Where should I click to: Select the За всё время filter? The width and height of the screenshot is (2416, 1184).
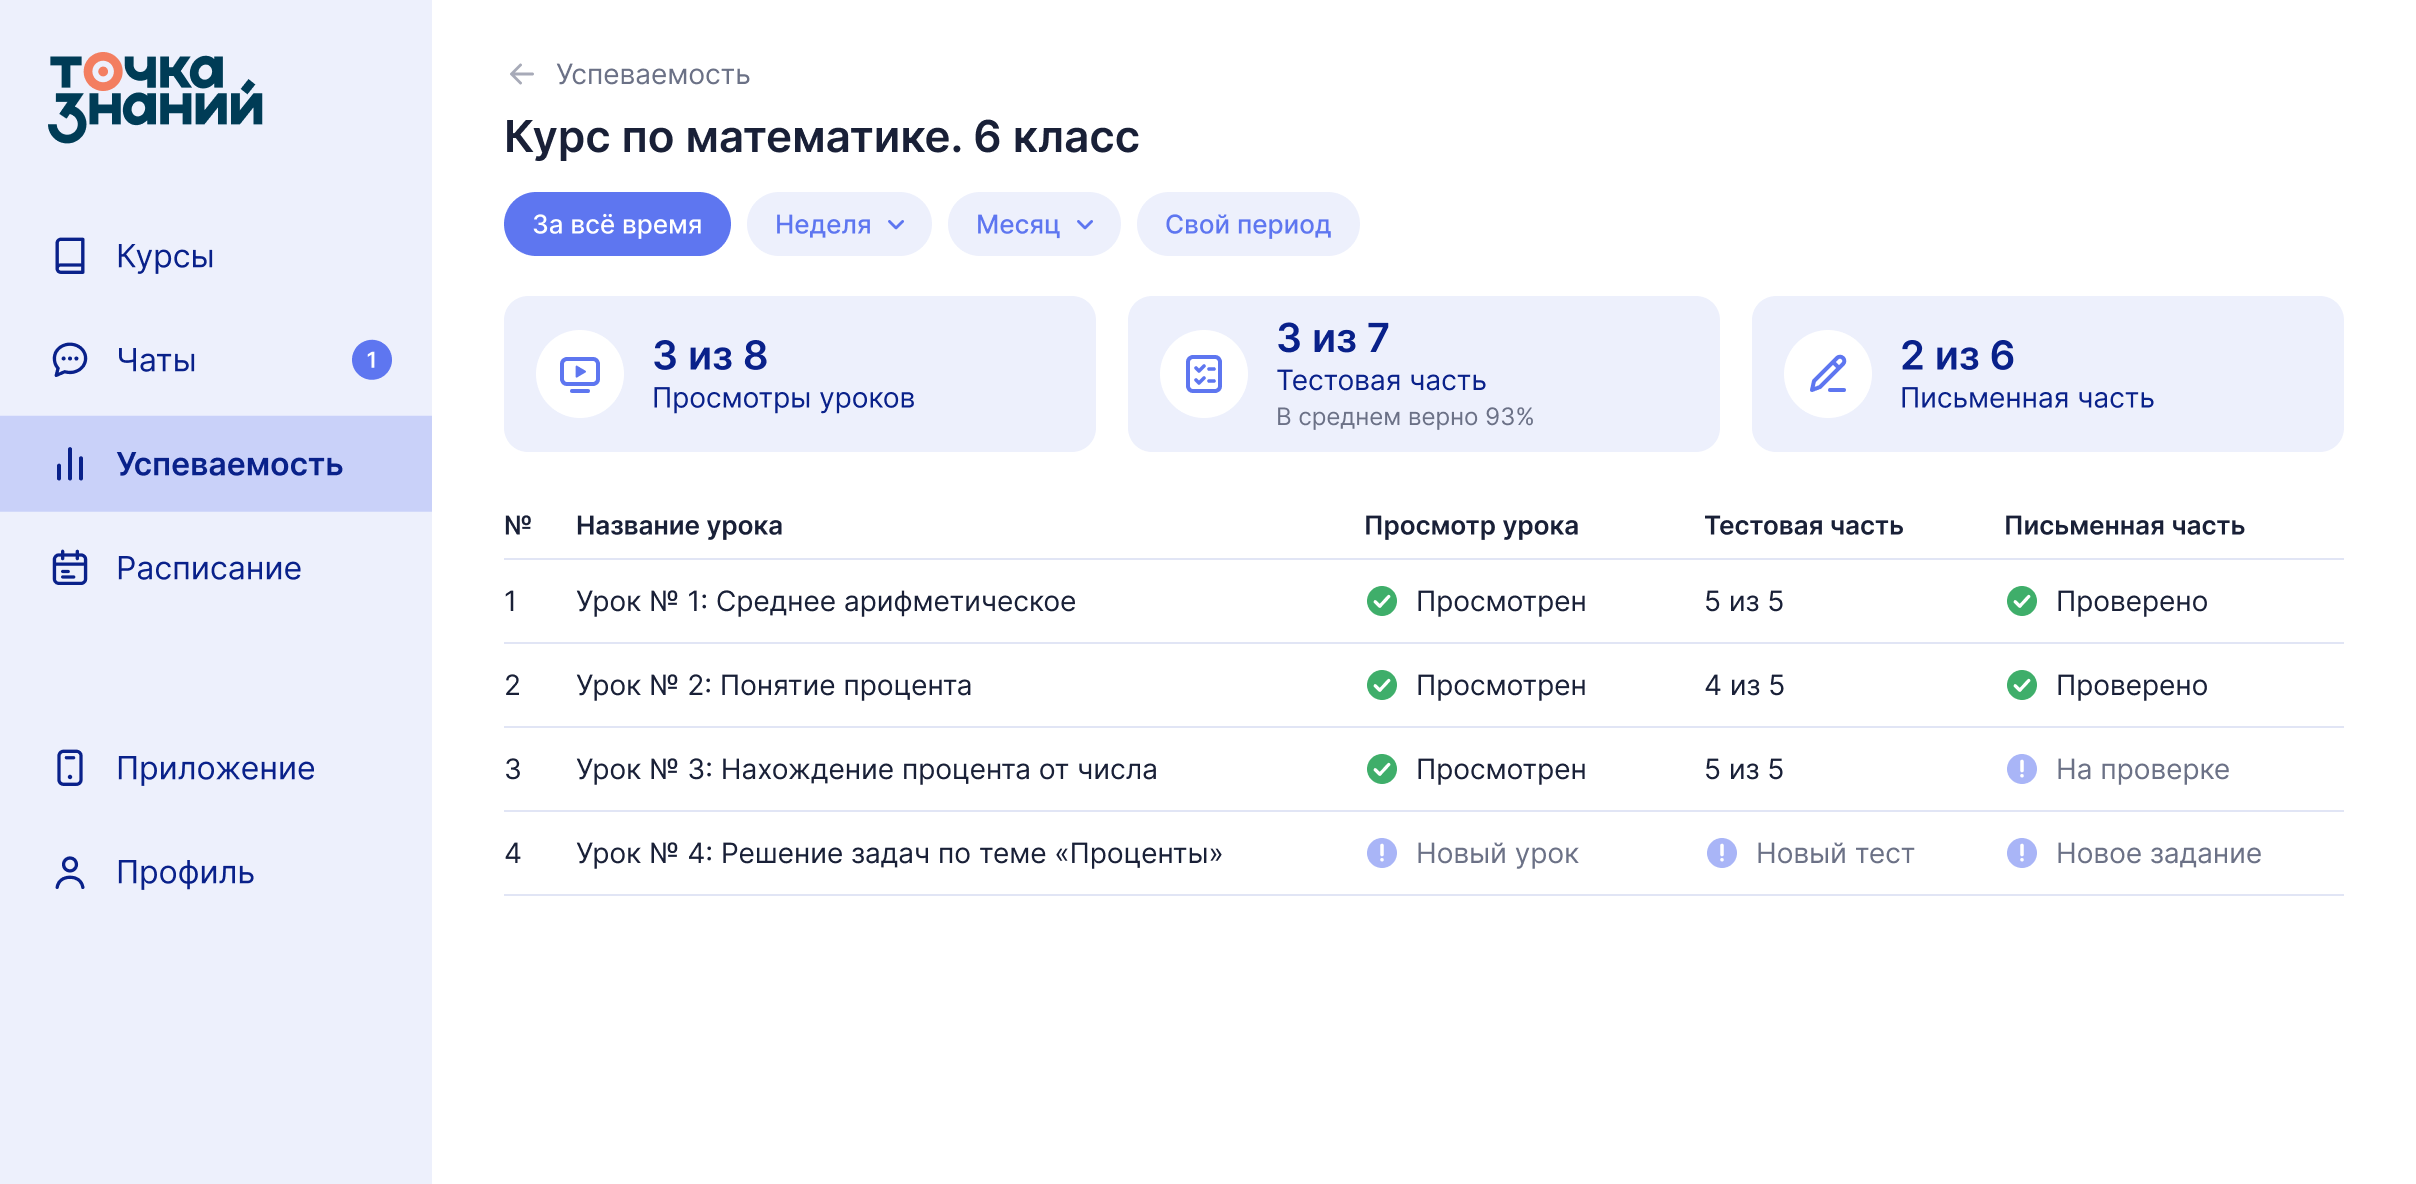click(617, 224)
